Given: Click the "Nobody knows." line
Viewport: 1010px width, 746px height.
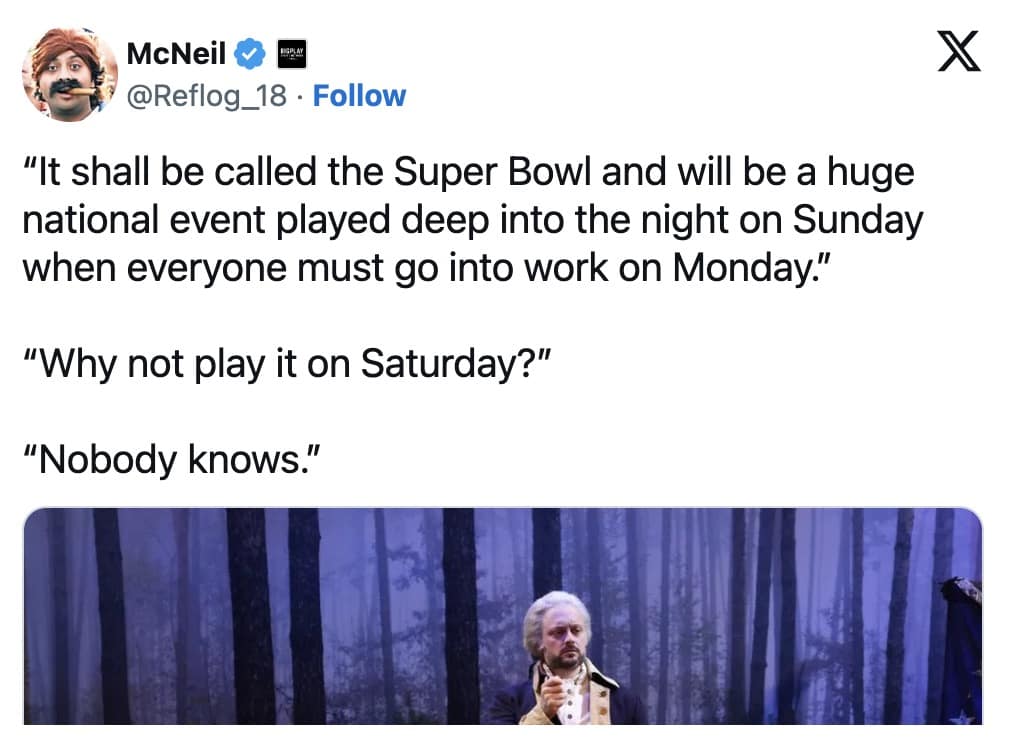Looking at the screenshot, I should [x=170, y=458].
